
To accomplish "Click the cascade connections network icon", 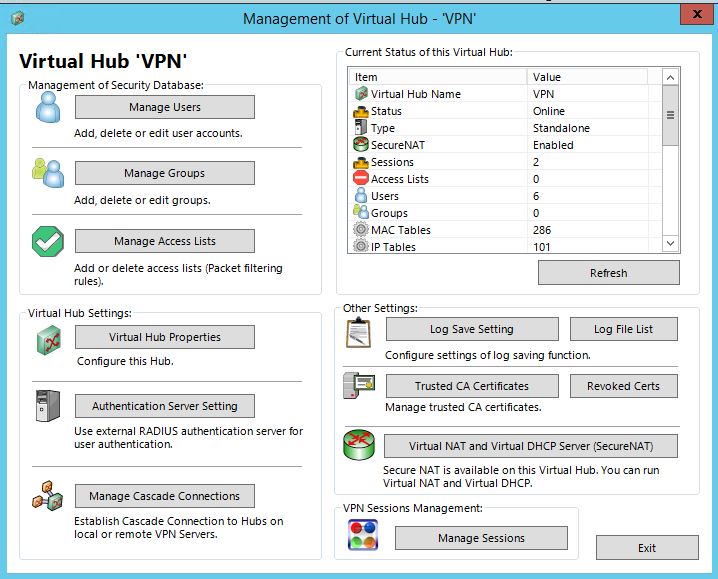I will coord(47,497).
